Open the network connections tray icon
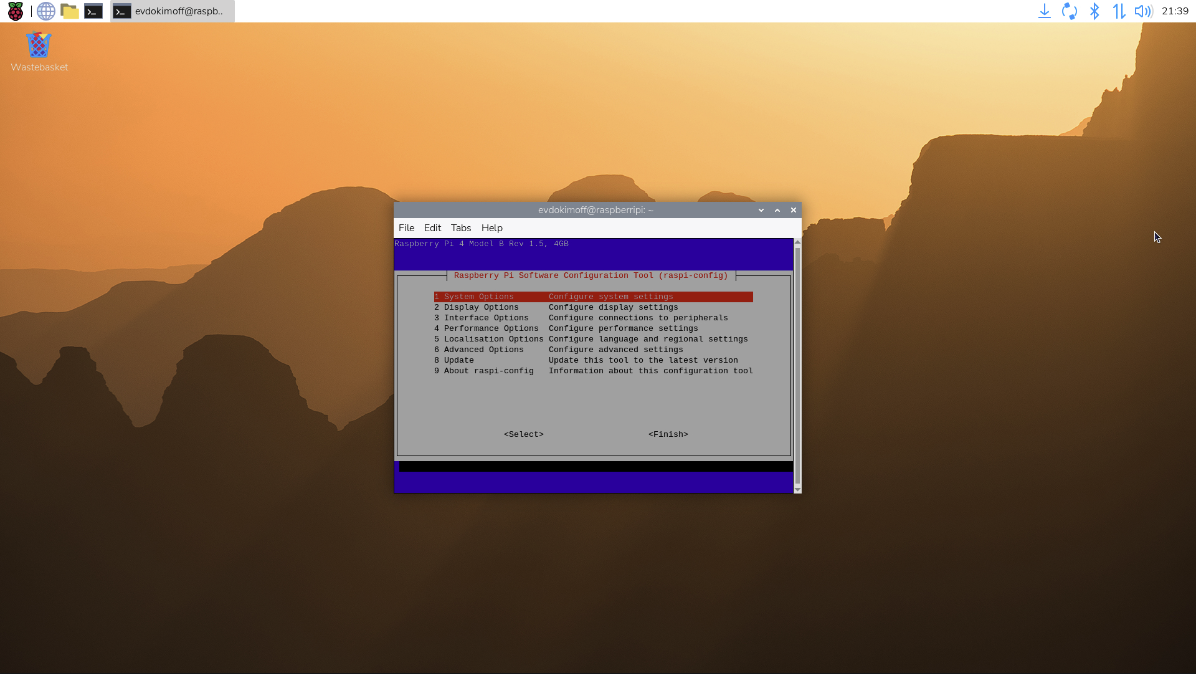This screenshot has height=674, width=1196. (1119, 11)
